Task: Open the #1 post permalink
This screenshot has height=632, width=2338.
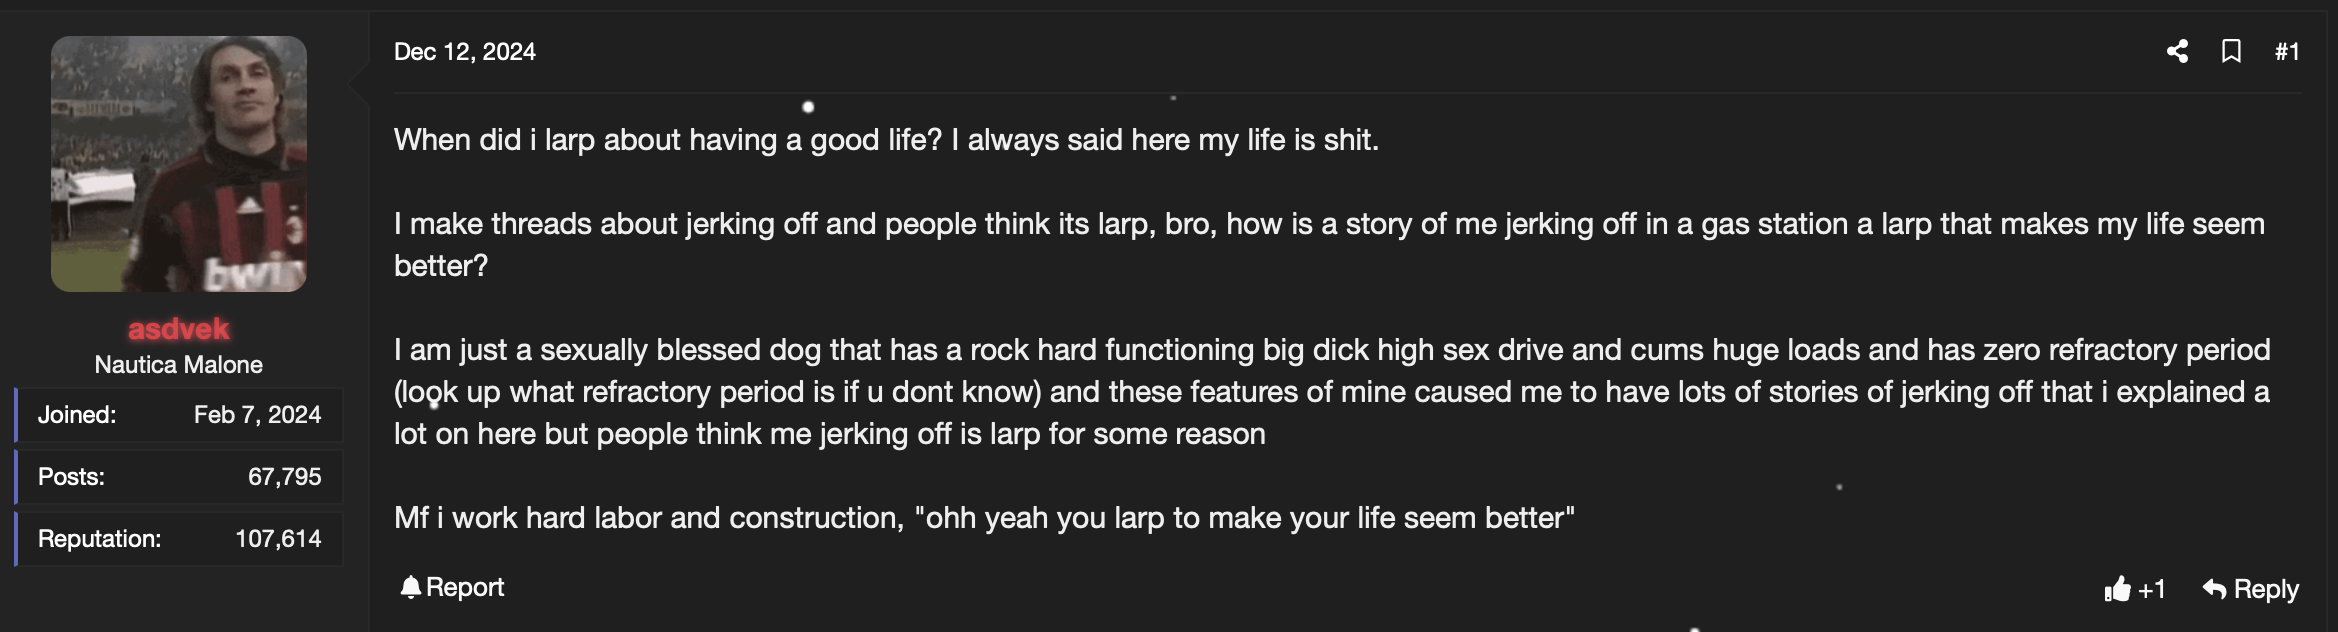Action: [x=2287, y=51]
